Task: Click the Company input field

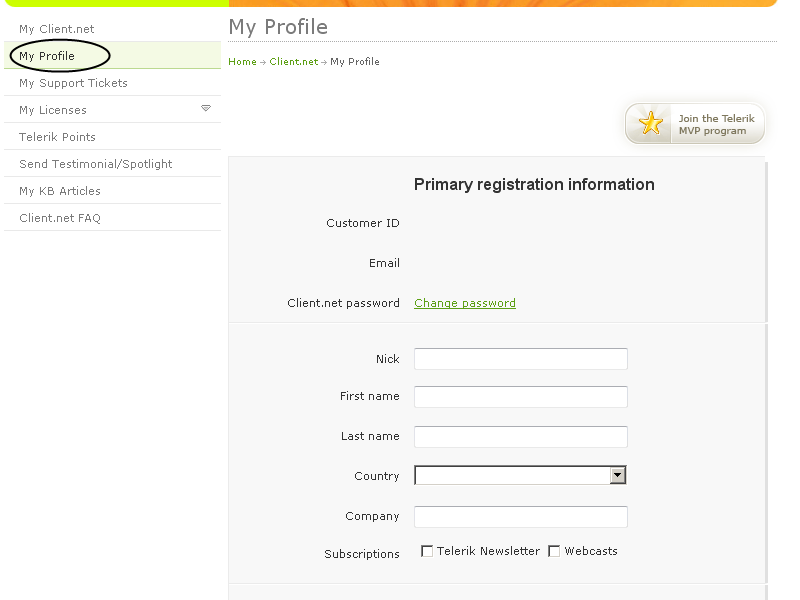Action: pyautogui.click(x=520, y=517)
